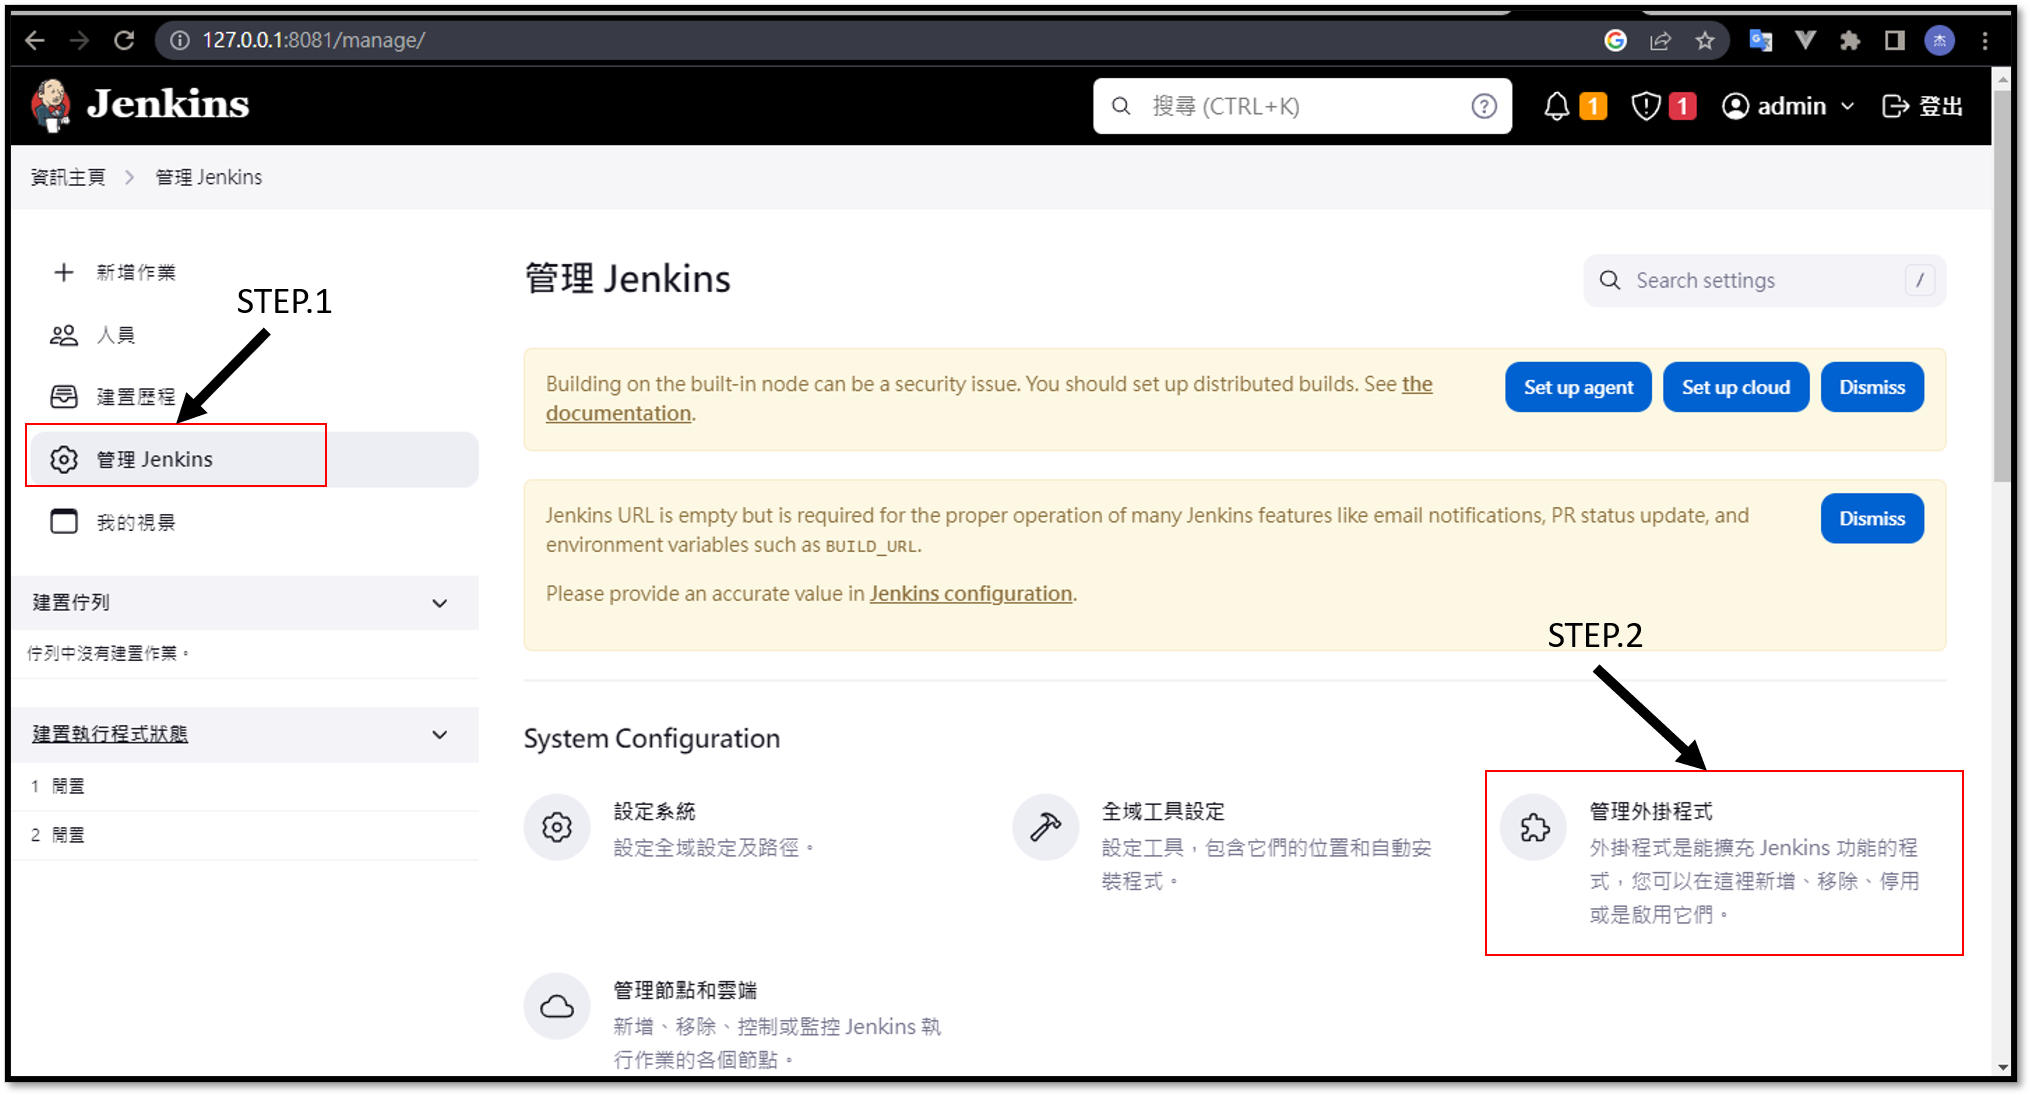Click the 管理節點和雲端 cloud icon

coord(557,1006)
